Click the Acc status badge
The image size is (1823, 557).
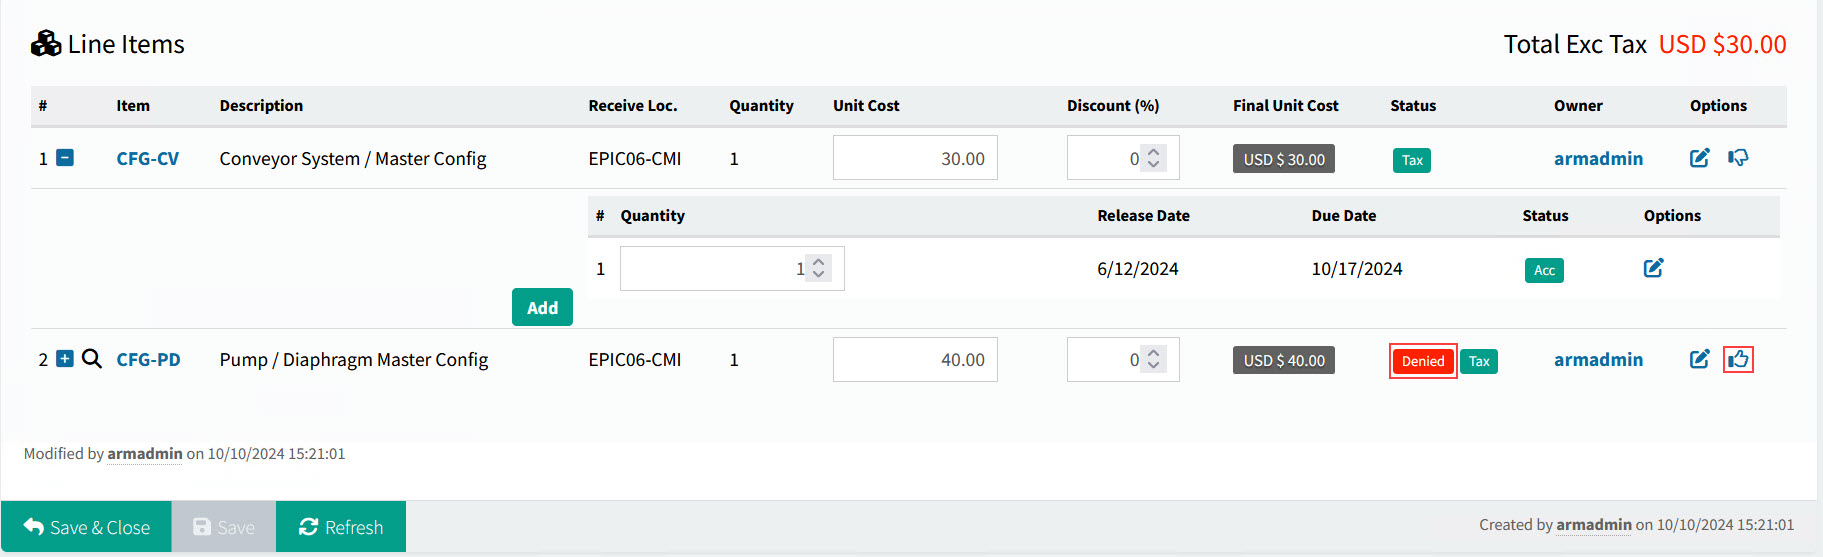[1543, 270]
